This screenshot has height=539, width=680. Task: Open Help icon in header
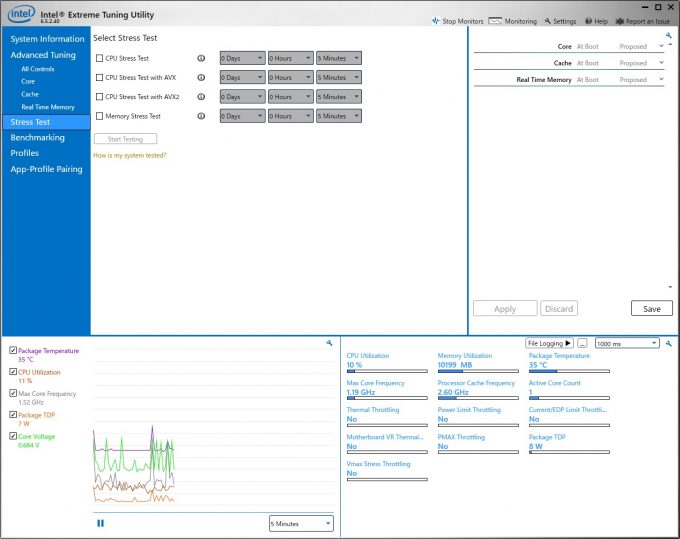tap(588, 21)
